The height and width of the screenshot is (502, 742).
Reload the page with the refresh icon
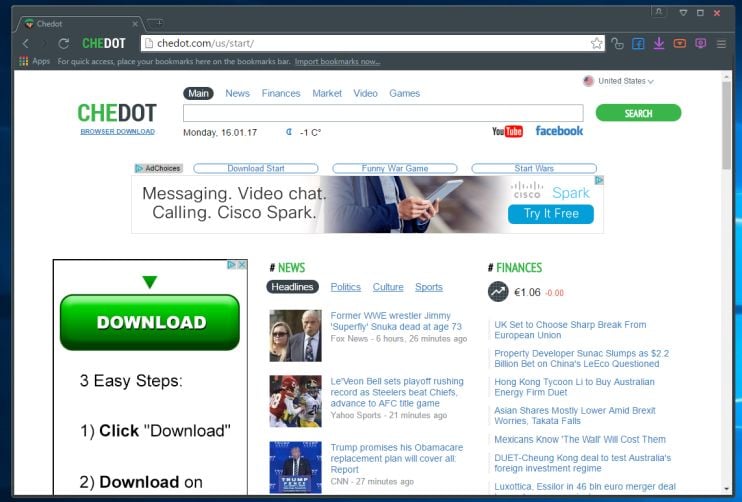tap(63, 44)
